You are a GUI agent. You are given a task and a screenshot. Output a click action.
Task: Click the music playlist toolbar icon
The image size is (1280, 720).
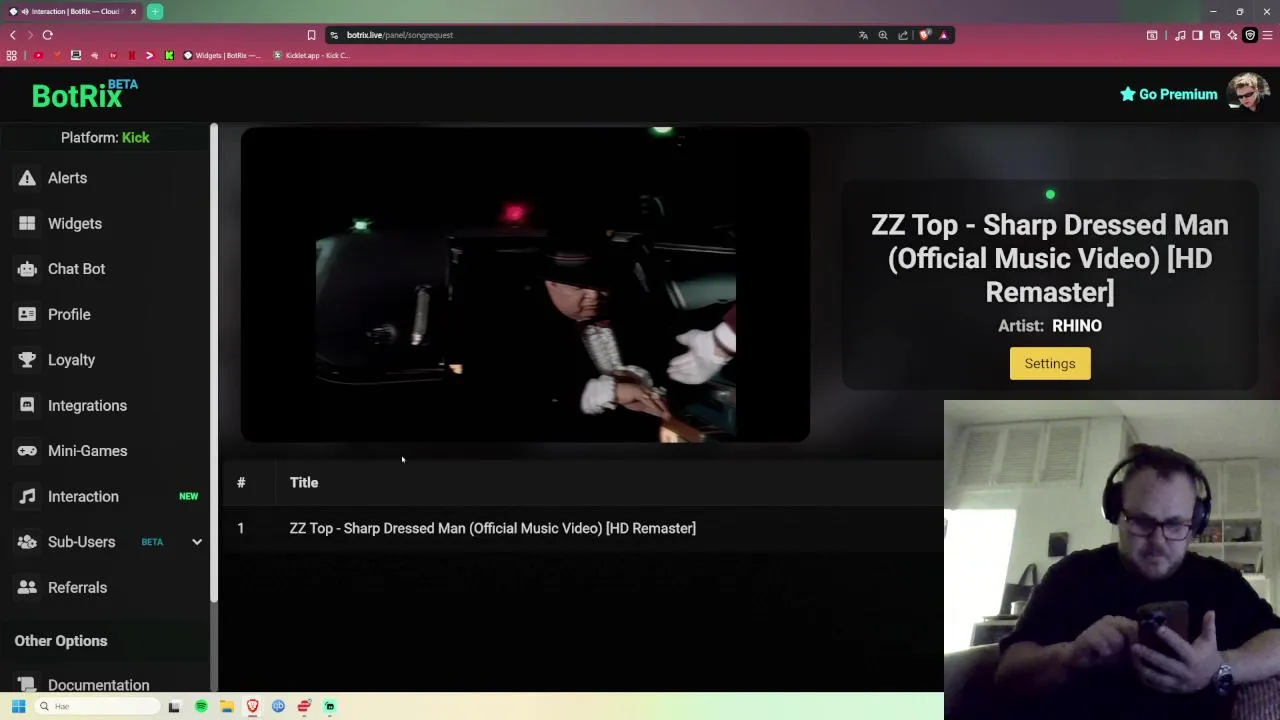1180,35
